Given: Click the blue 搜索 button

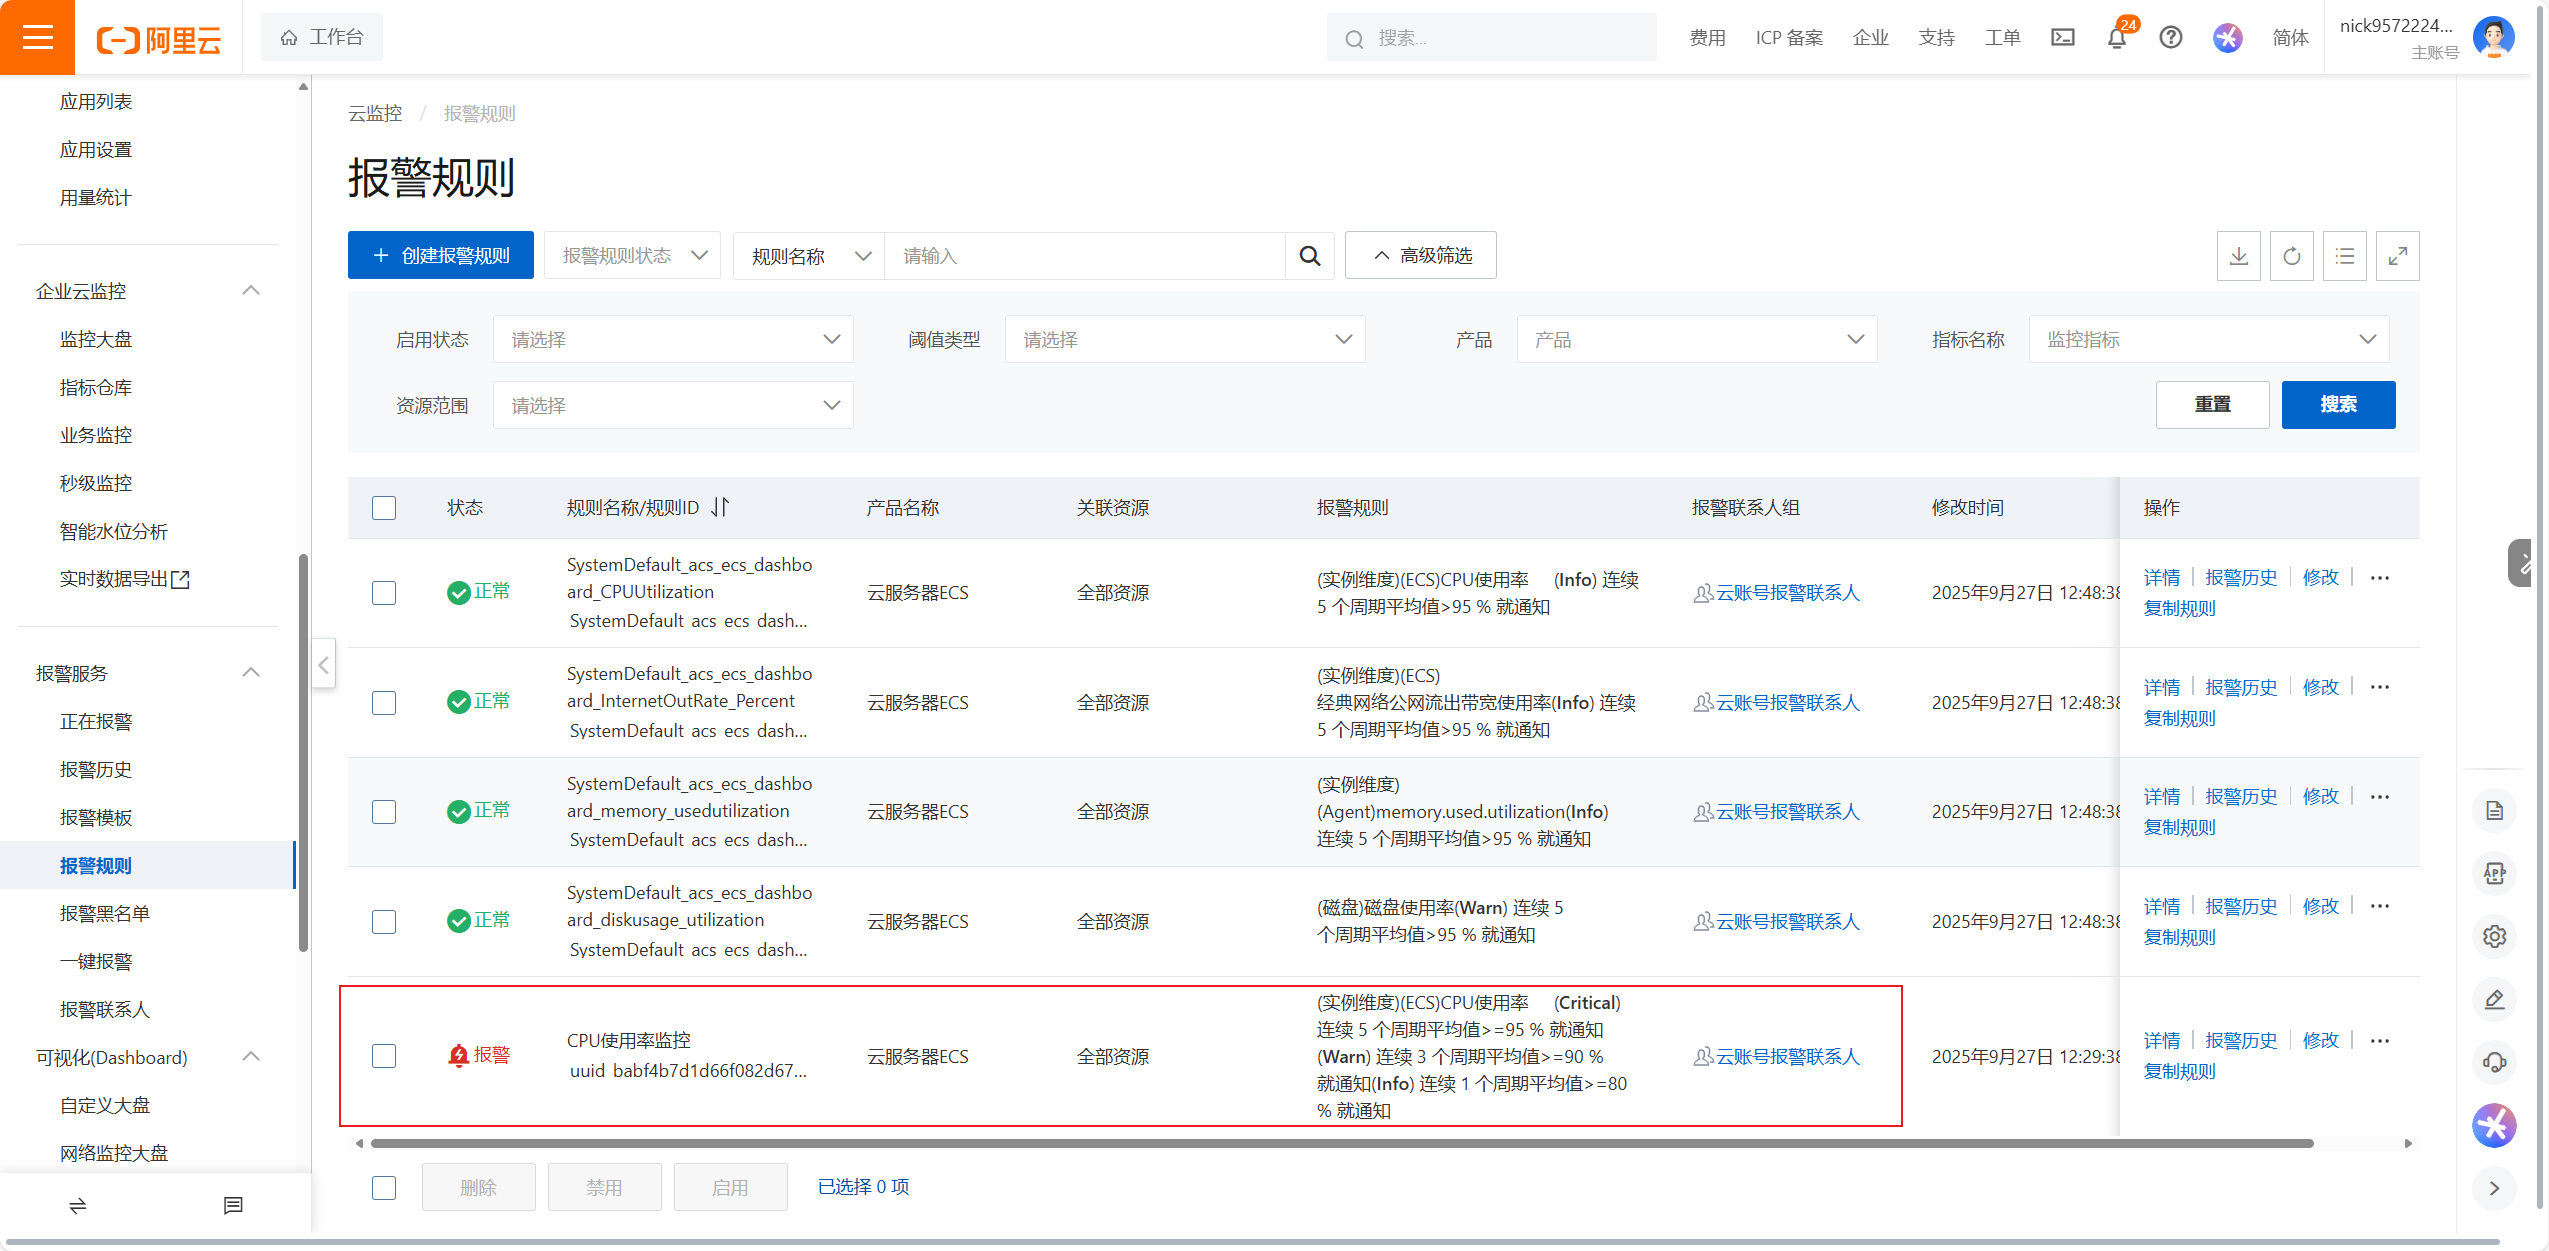Looking at the screenshot, I should [x=2337, y=405].
